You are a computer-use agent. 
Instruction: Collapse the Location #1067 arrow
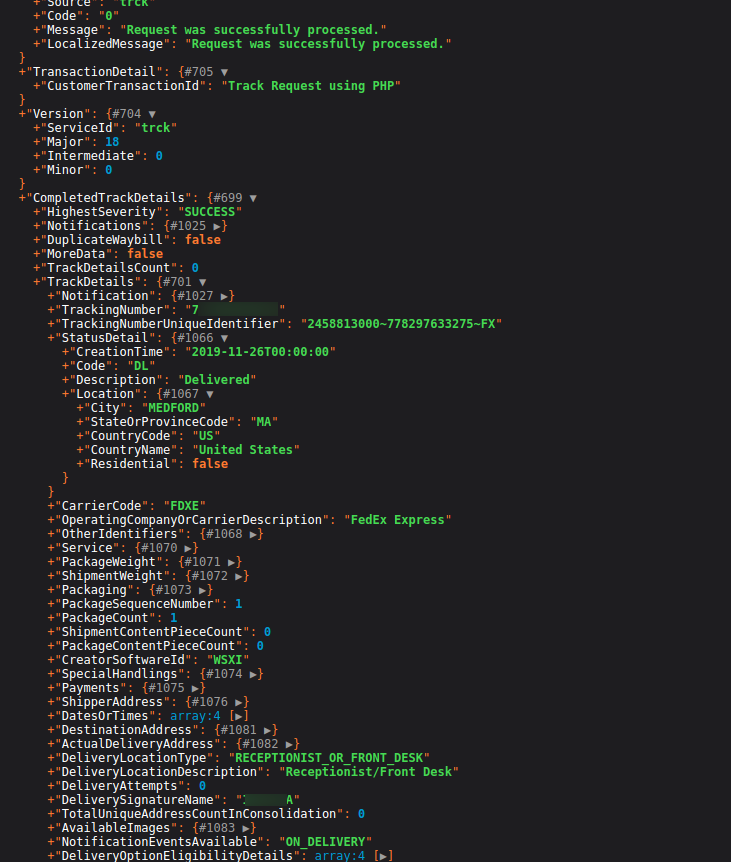tap(209, 394)
